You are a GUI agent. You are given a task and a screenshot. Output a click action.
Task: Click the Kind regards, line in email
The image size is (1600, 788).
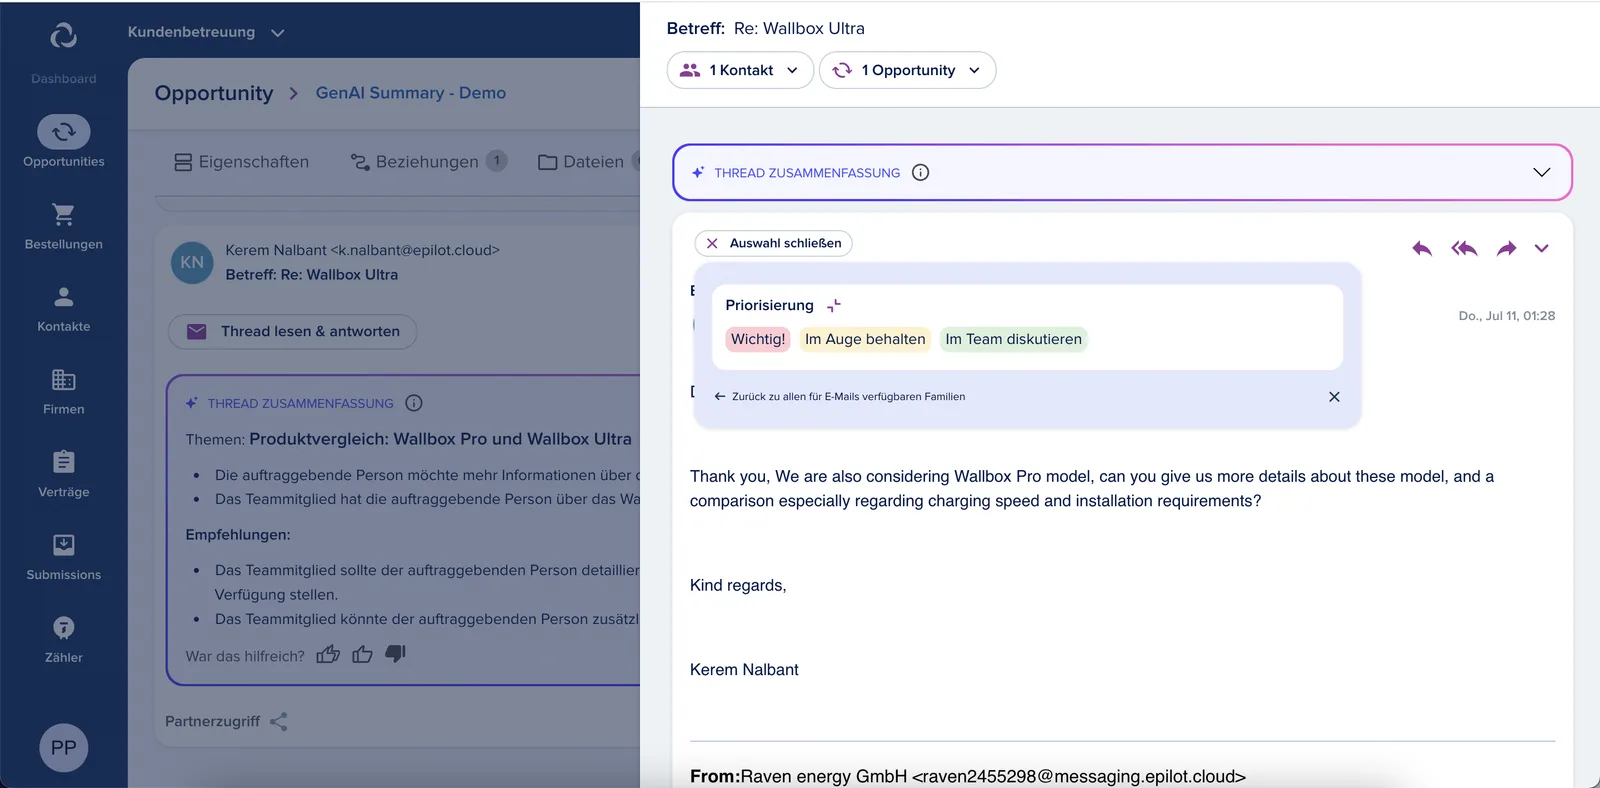(x=738, y=586)
